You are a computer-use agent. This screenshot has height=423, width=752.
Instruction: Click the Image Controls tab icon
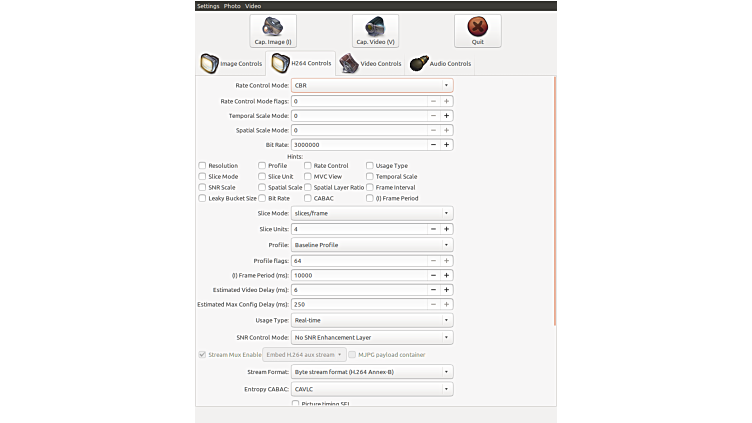[x=209, y=63]
